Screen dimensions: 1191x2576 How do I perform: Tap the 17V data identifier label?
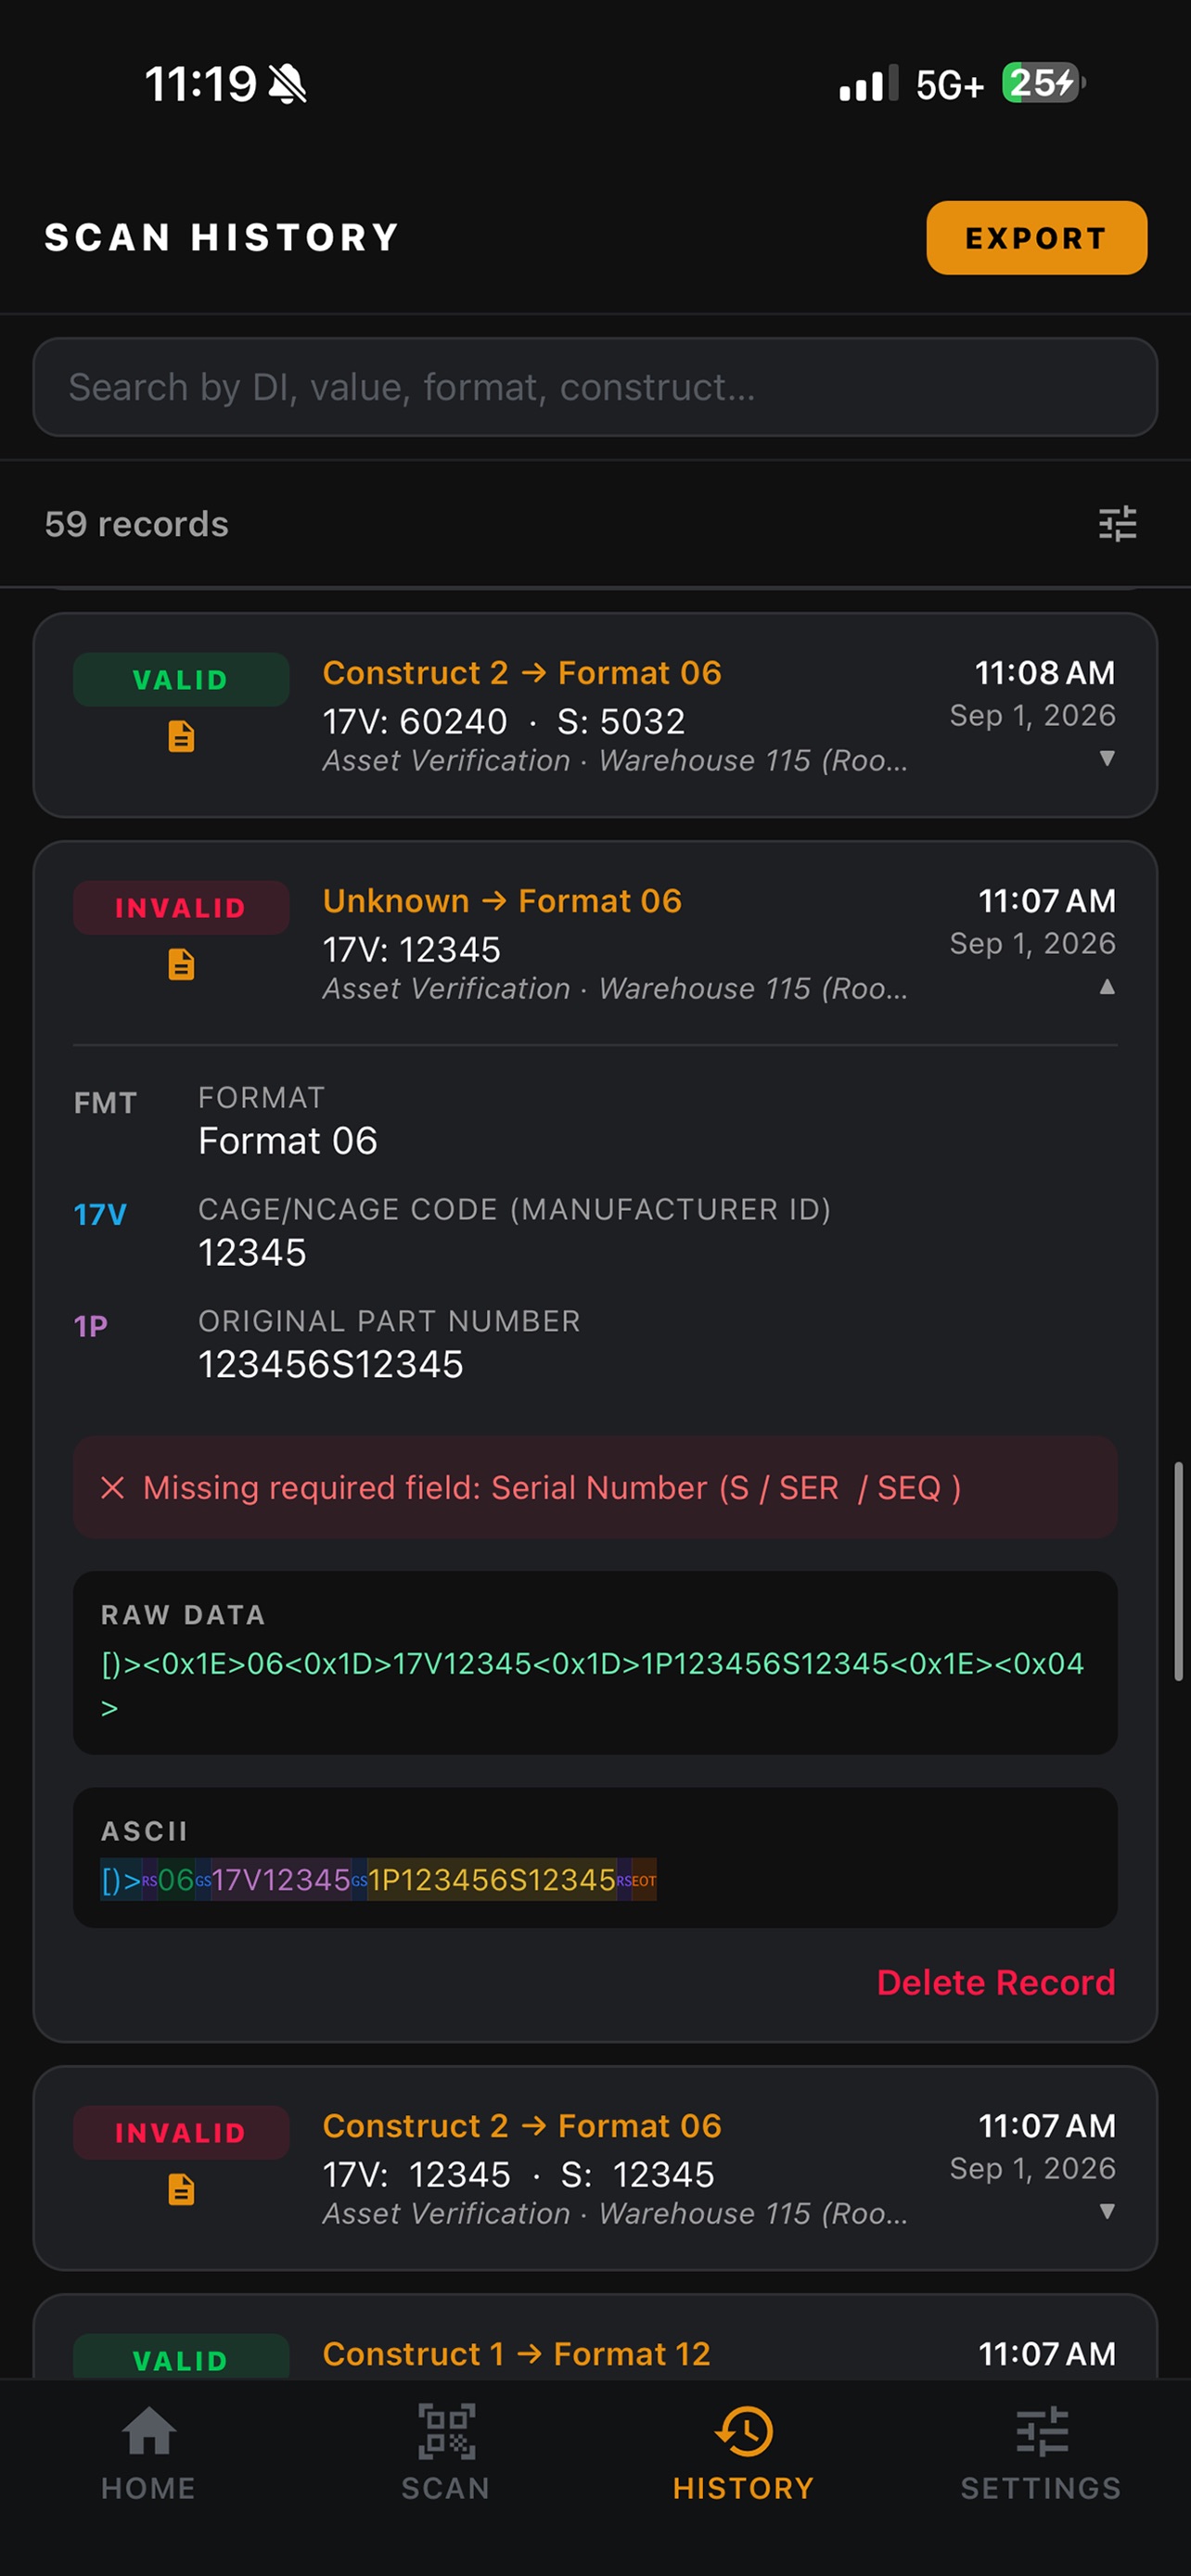[x=100, y=1215]
